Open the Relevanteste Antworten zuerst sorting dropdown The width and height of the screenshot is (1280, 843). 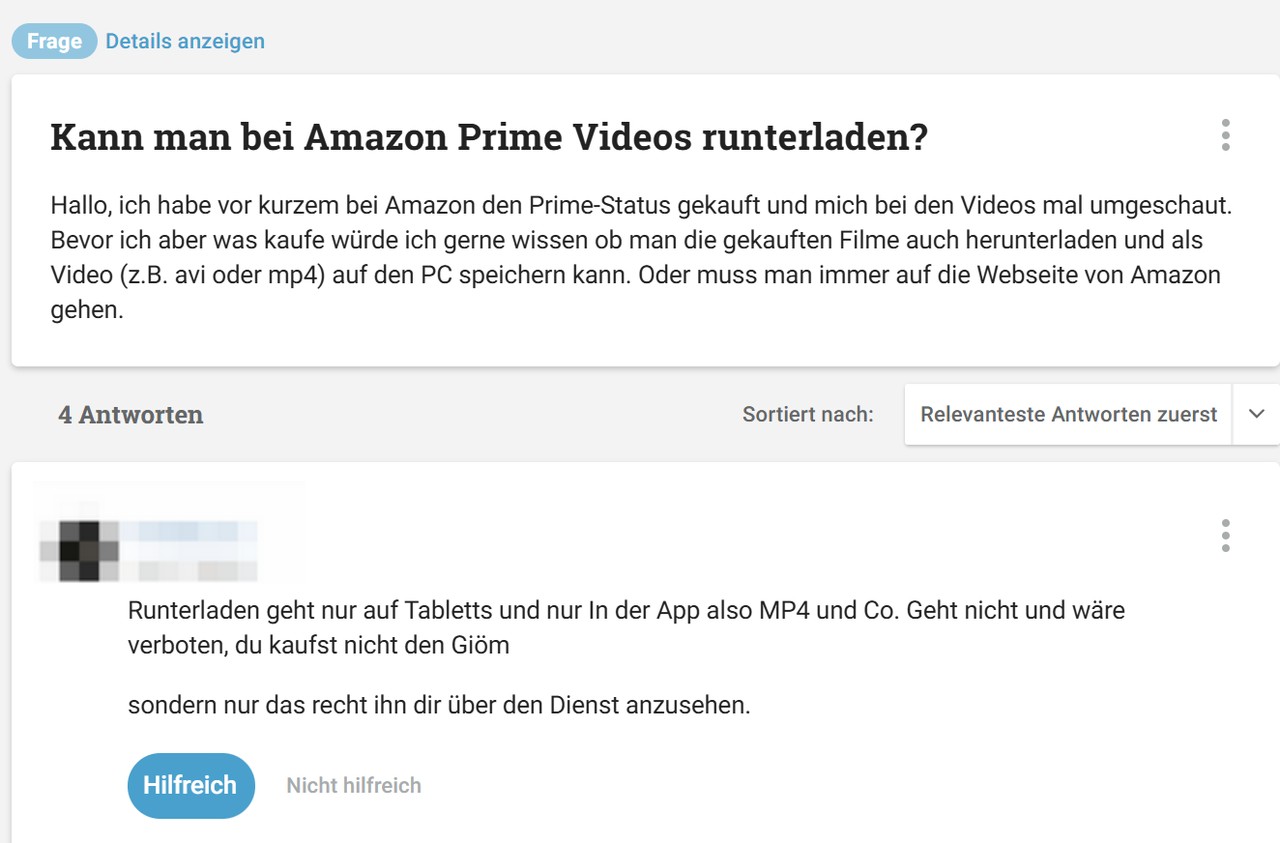click(x=1066, y=413)
